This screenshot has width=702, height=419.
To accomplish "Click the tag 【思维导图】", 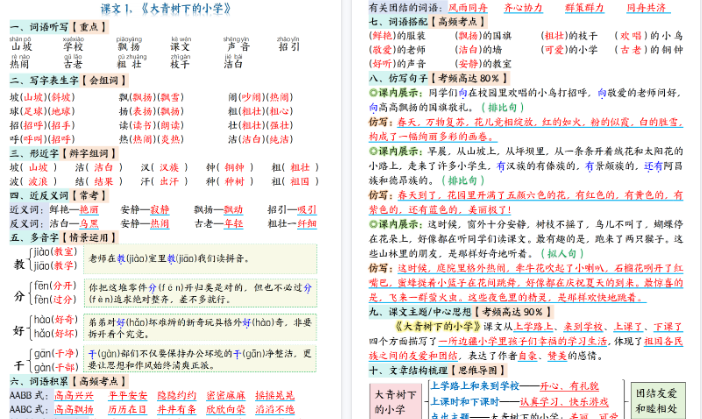I will [478, 370].
